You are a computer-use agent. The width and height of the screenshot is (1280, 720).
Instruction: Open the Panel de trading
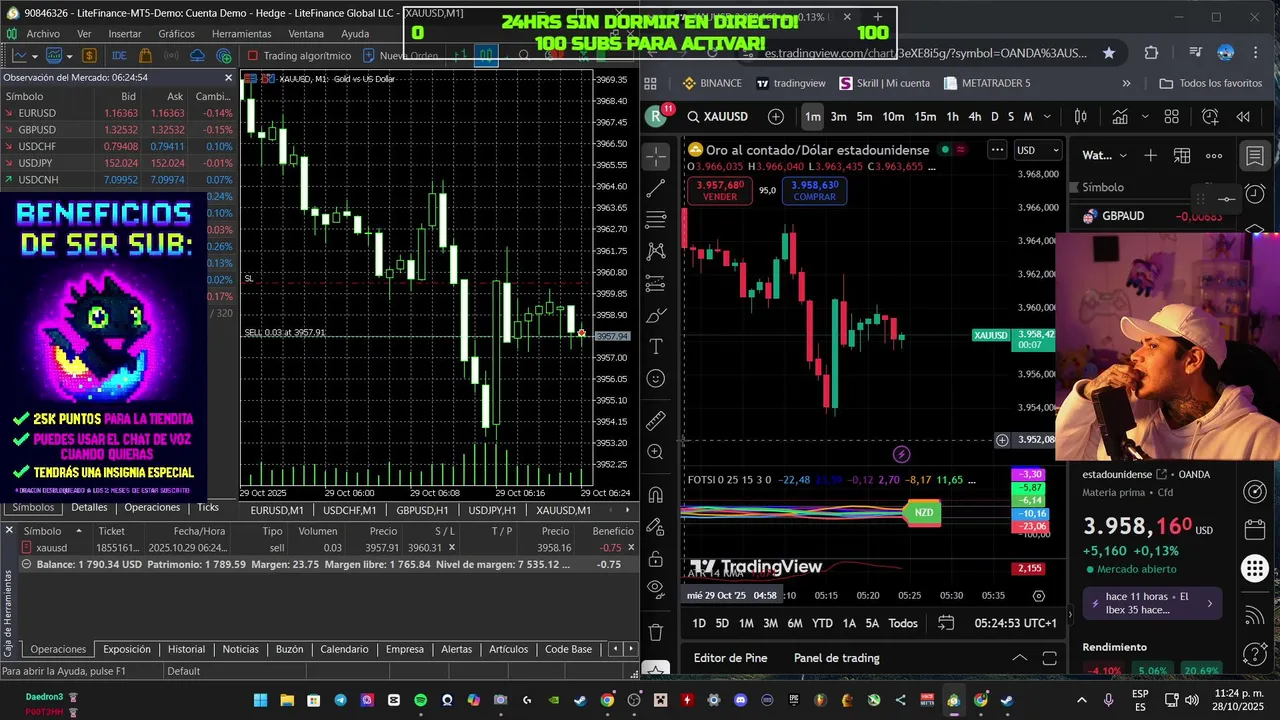(837, 658)
